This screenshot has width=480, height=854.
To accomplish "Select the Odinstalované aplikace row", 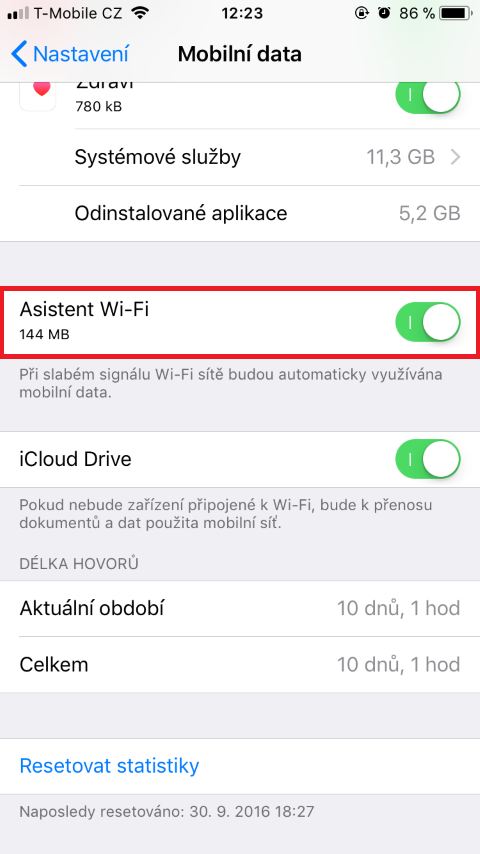I will tap(240, 214).
